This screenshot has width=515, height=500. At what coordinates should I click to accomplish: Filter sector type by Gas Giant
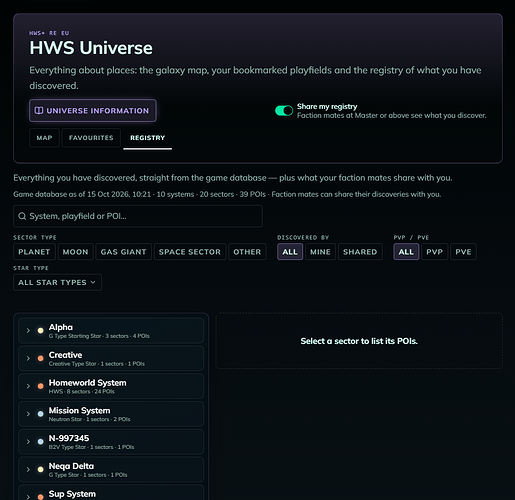pyautogui.click(x=123, y=252)
